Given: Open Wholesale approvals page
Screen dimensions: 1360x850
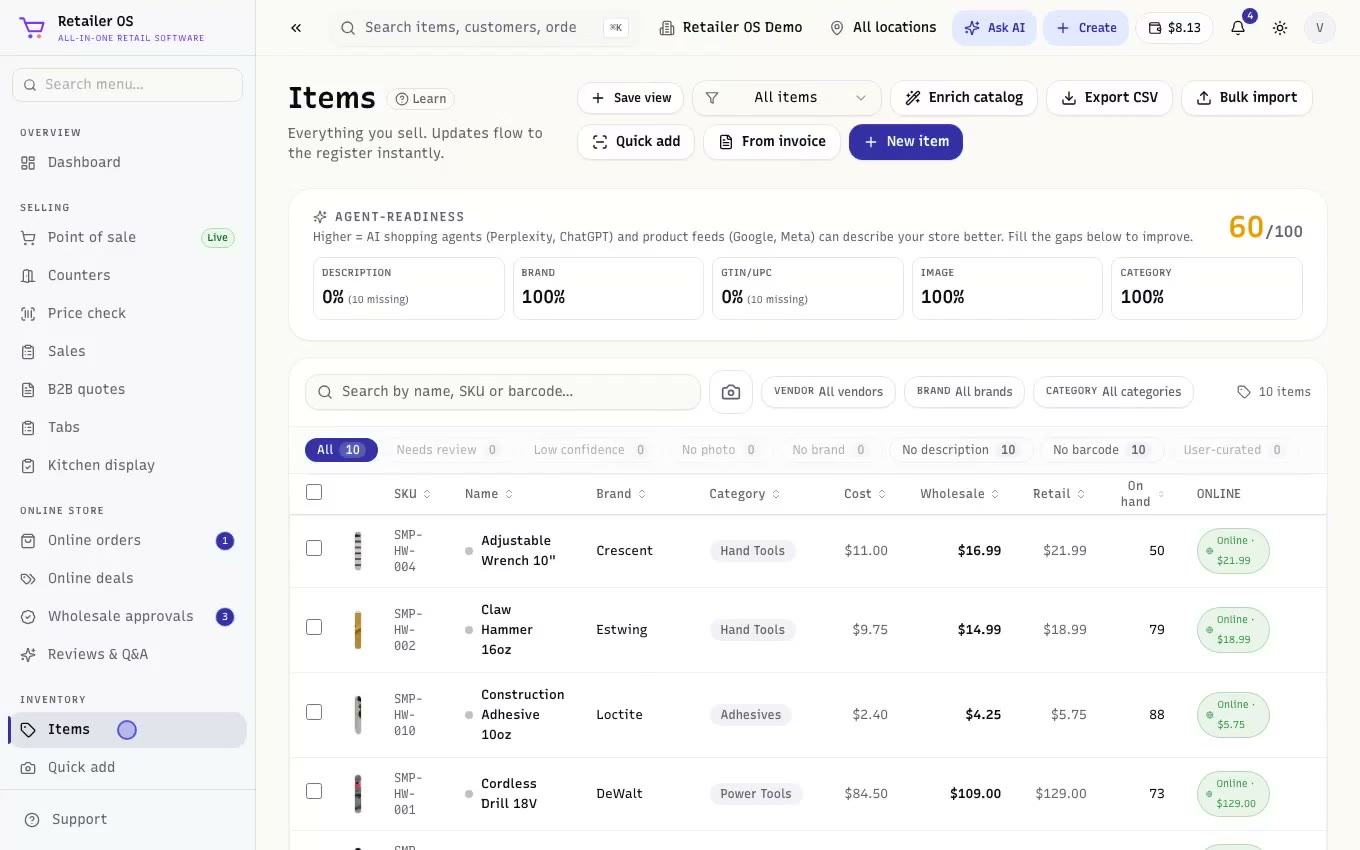Looking at the screenshot, I should 127,616.
